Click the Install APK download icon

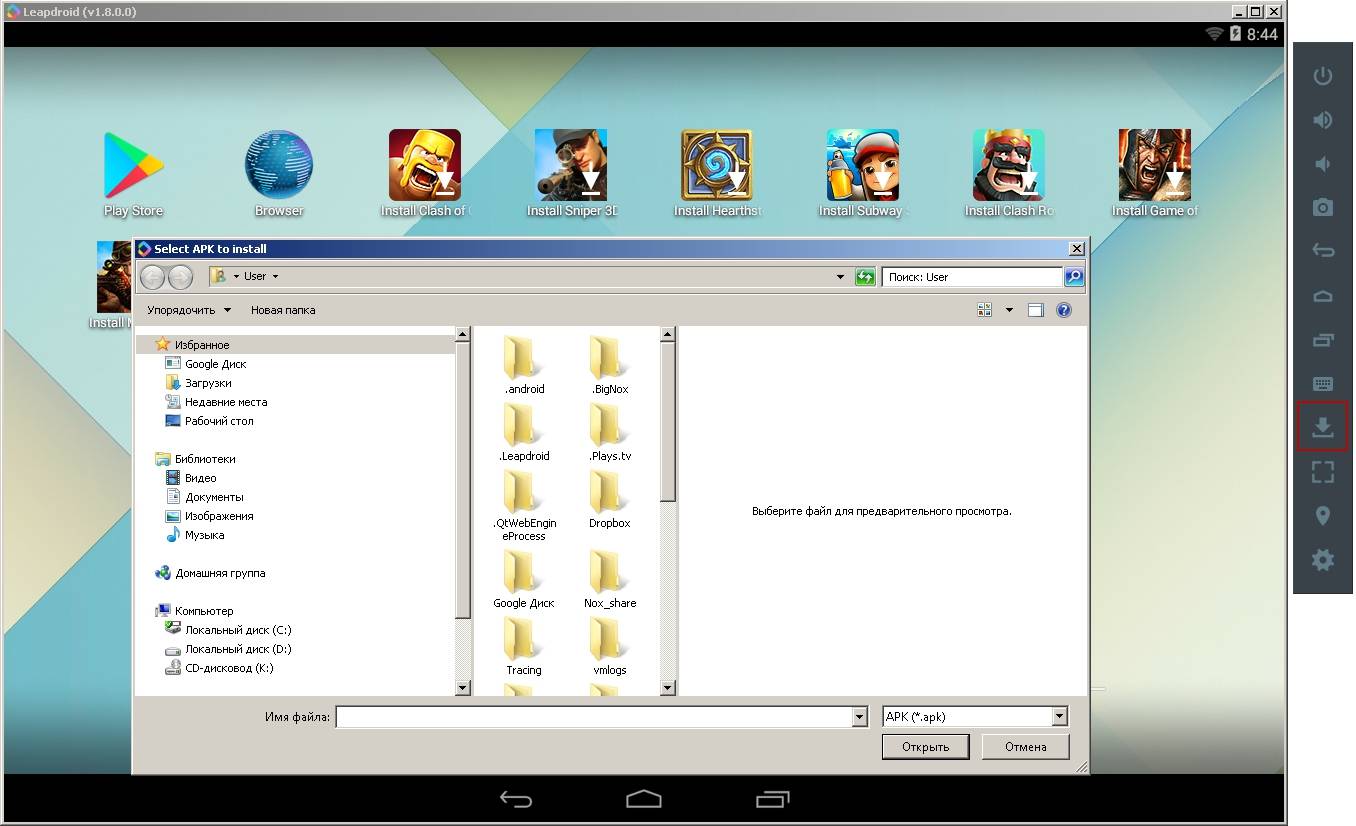point(1322,427)
